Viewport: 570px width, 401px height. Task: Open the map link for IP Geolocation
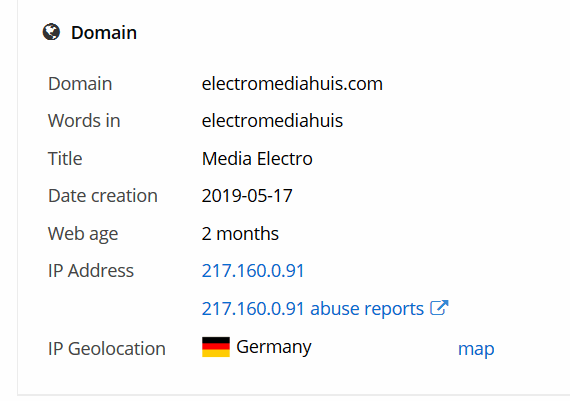pyautogui.click(x=476, y=349)
